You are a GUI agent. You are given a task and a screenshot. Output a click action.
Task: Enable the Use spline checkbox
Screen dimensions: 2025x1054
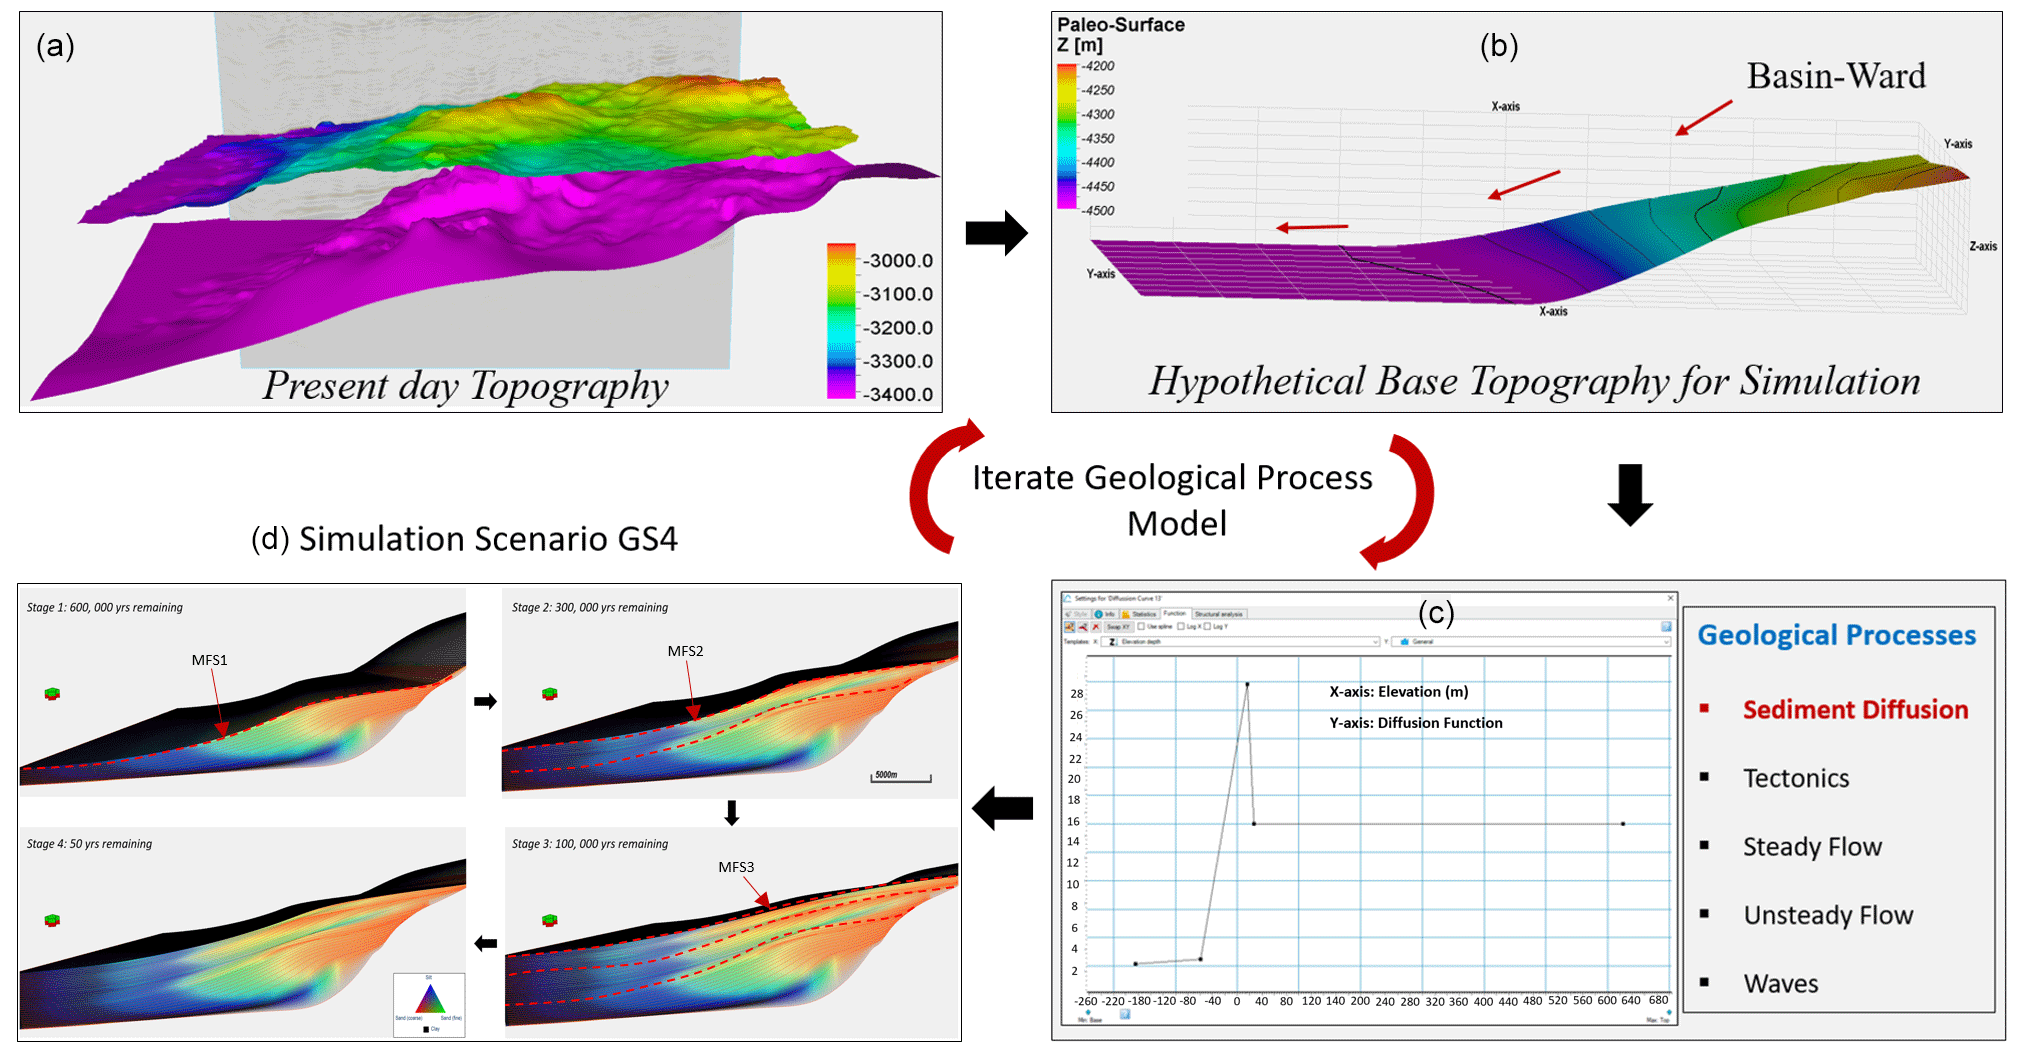(x=1141, y=627)
